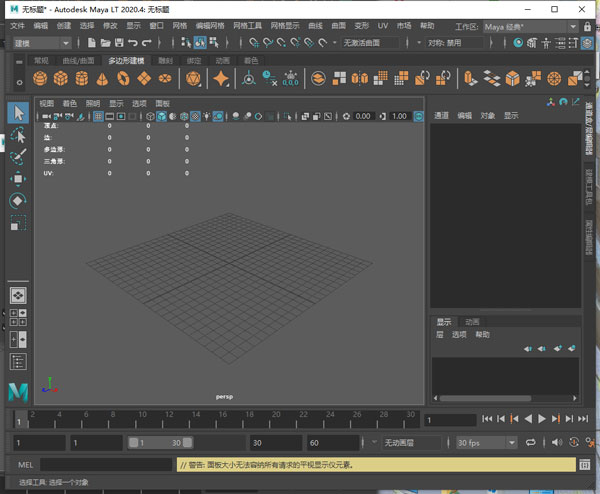Toggle resolution gate display

click(x=121, y=116)
